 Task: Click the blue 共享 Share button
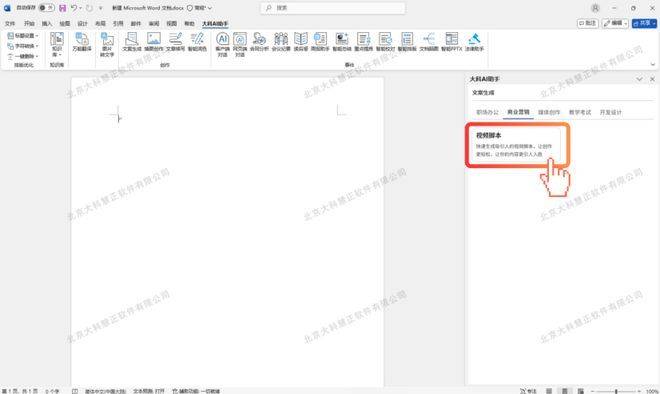point(644,23)
